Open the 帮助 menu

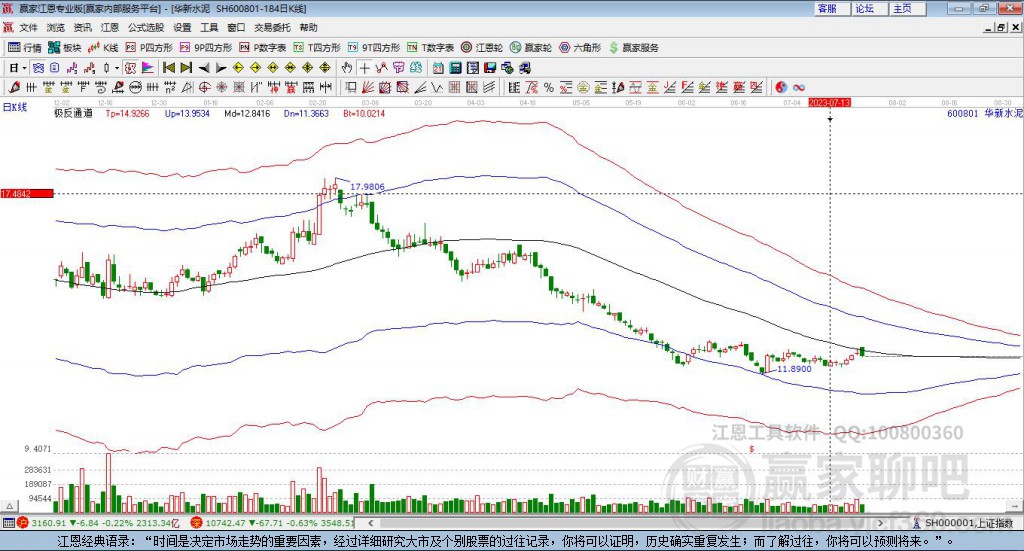[x=308, y=27]
